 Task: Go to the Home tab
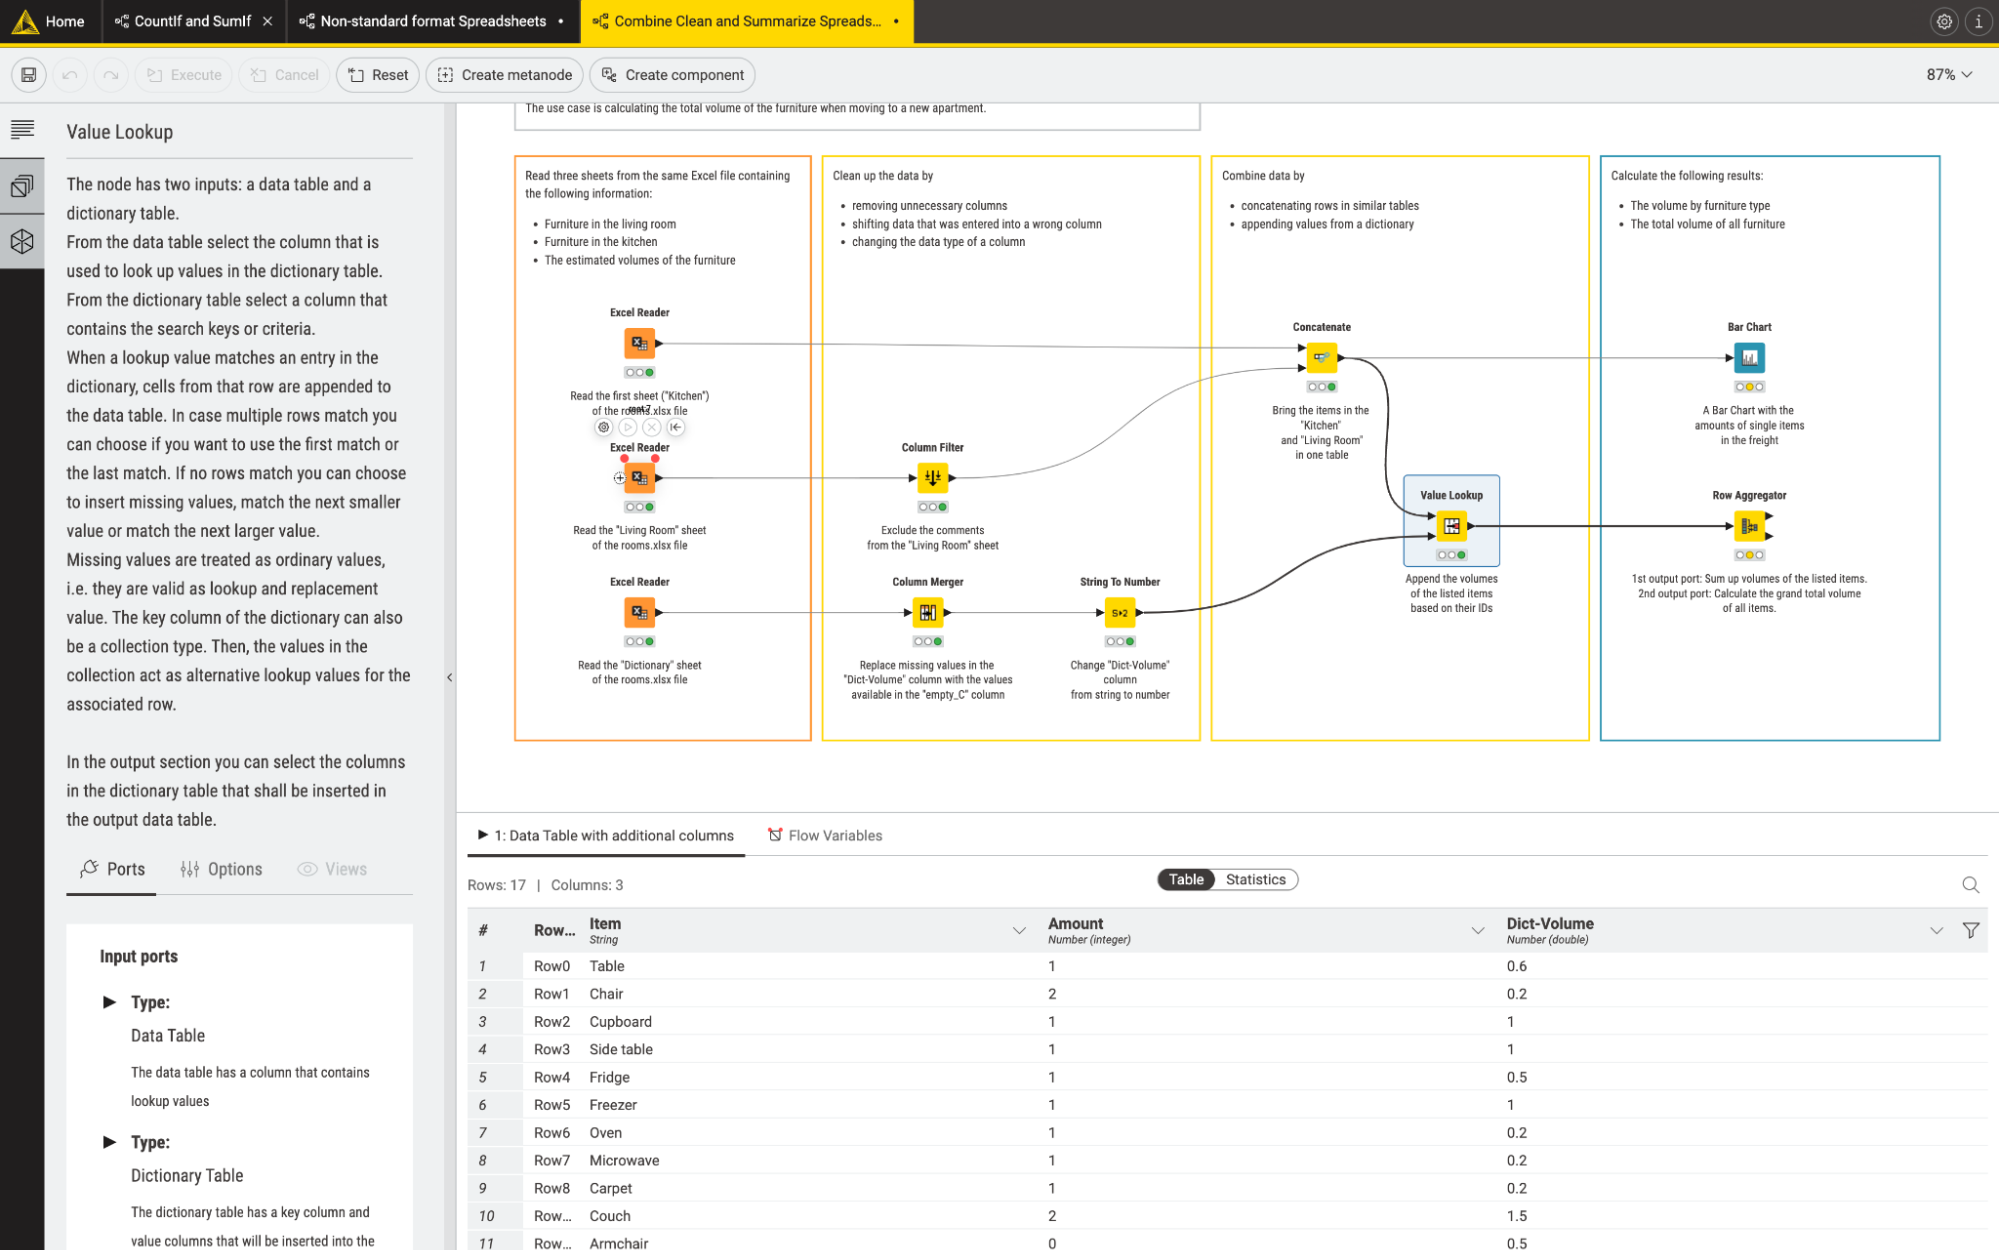pyautogui.click(x=50, y=21)
